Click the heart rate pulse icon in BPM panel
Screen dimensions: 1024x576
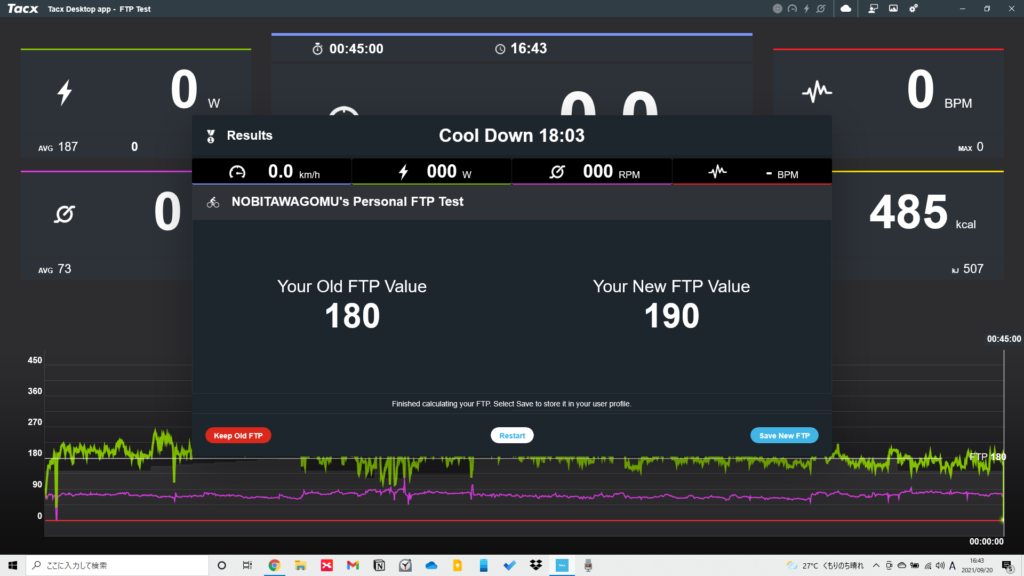tap(817, 93)
